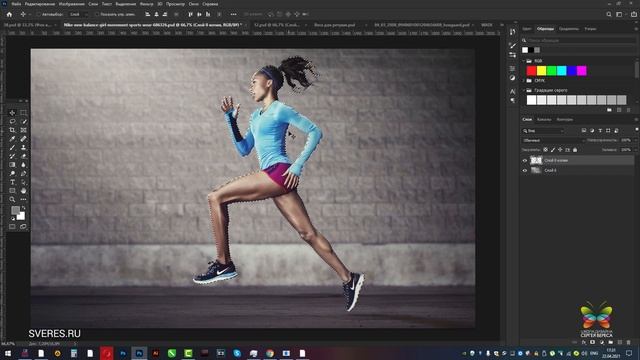Open the Редактирование menu

(x=40, y=4)
